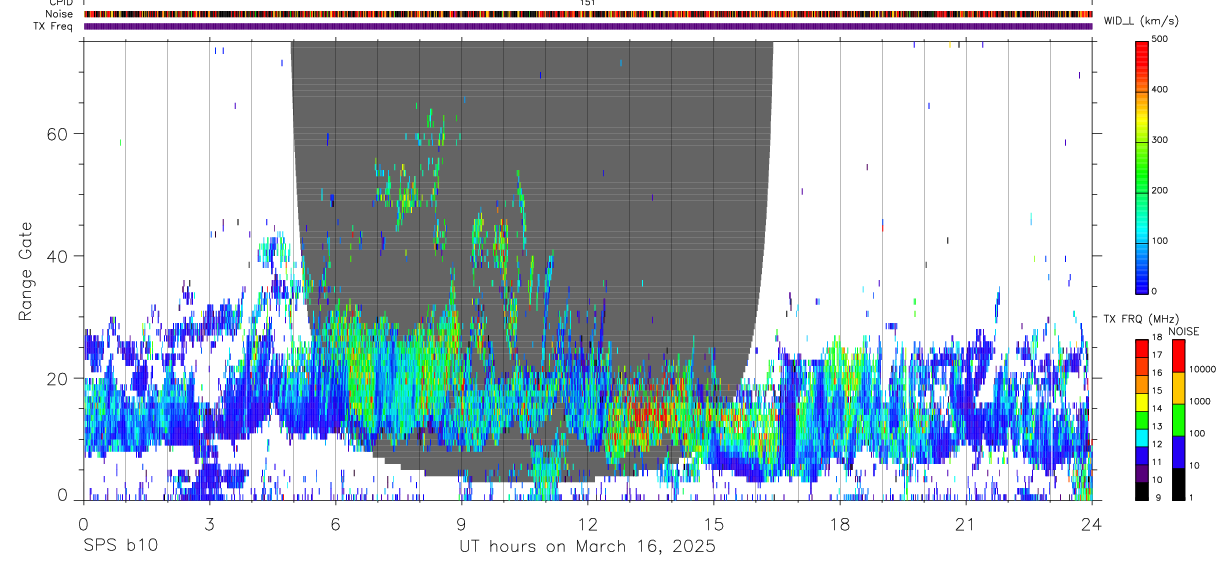Click the CPID value "151" above the plot

tap(588, 4)
